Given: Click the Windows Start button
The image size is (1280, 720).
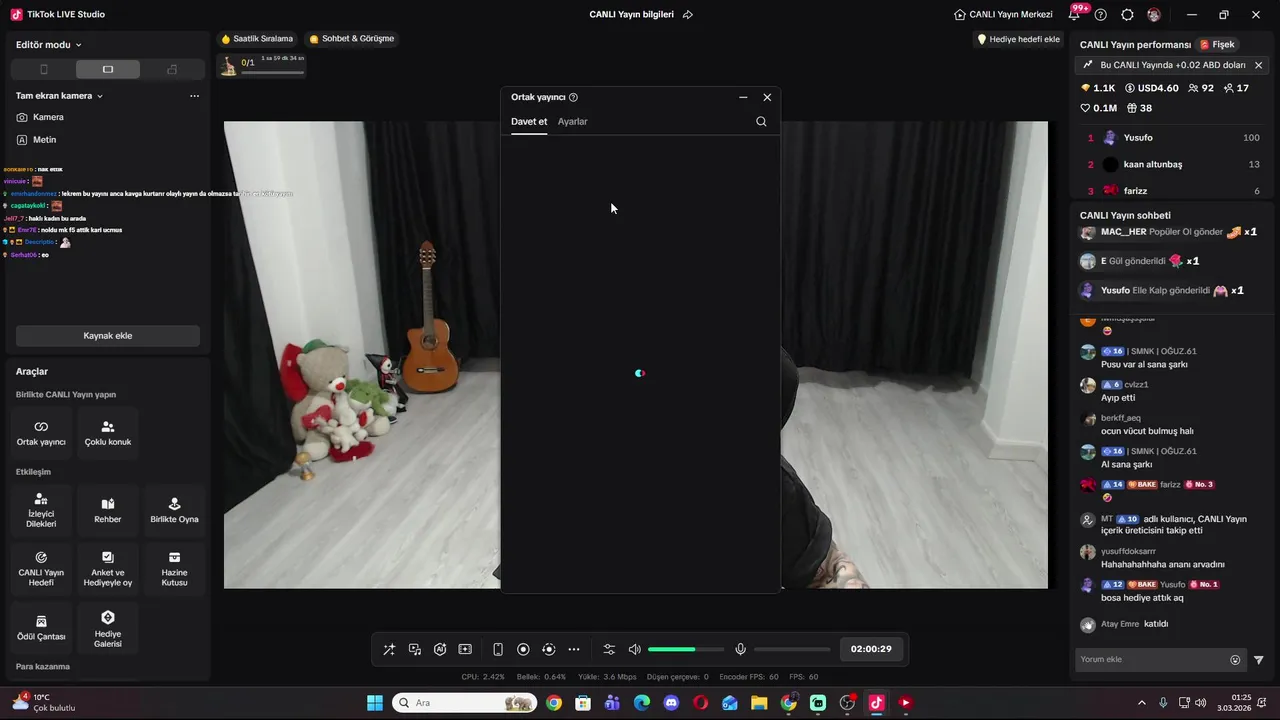Looking at the screenshot, I should [x=375, y=703].
